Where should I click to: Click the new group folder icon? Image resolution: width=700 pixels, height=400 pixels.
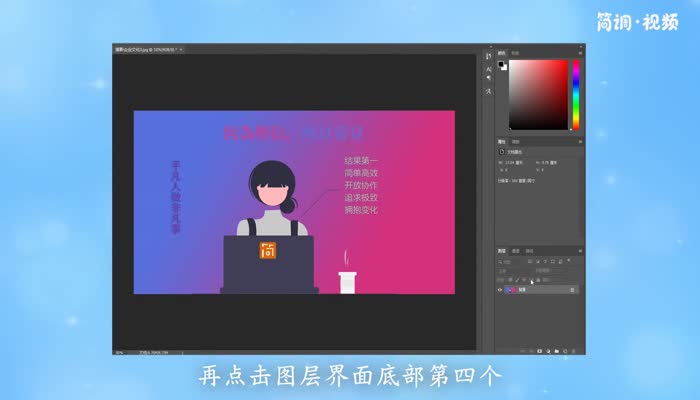pyautogui.click(x=555, y=351)
